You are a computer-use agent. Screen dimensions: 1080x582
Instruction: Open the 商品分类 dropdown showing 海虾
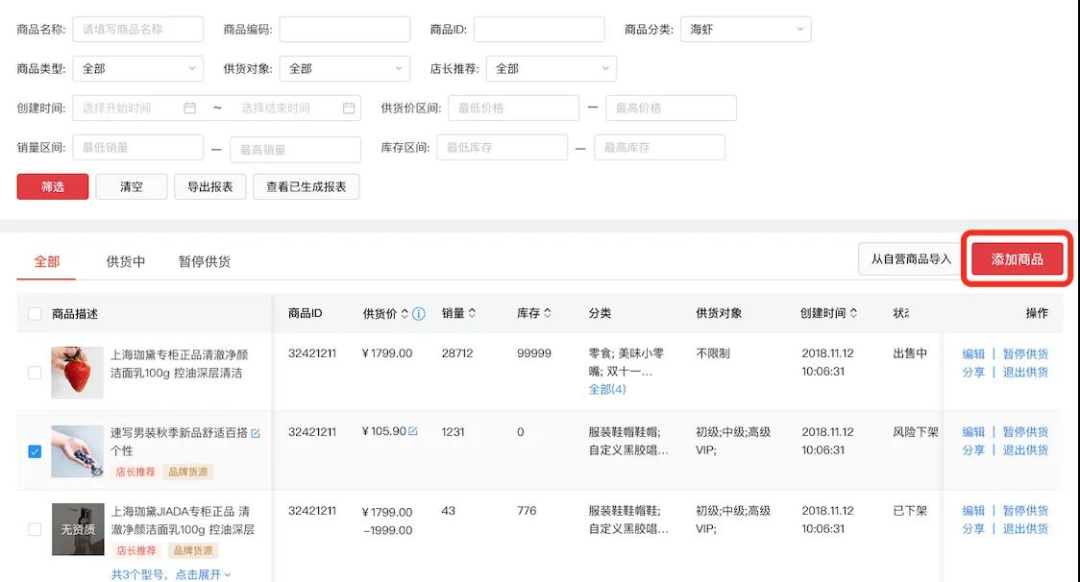pyautogui.click(x=745, y=30)
